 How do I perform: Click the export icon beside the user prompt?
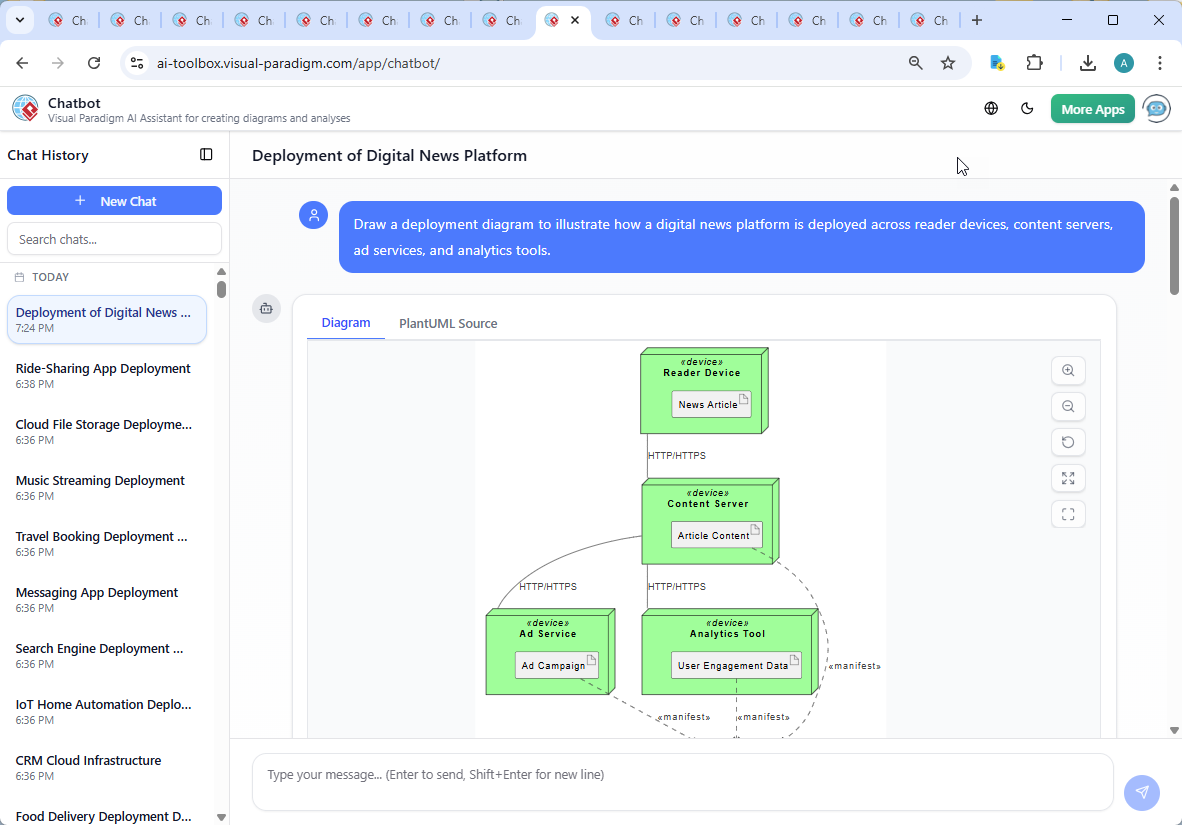[266, 309]
